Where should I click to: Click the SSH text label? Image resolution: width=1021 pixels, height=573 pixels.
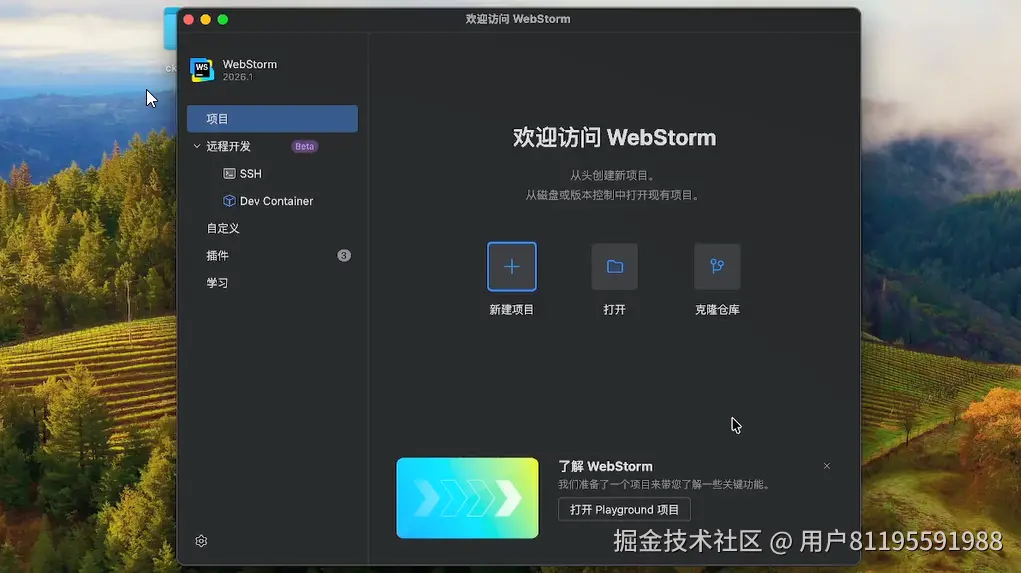[251, 173]
